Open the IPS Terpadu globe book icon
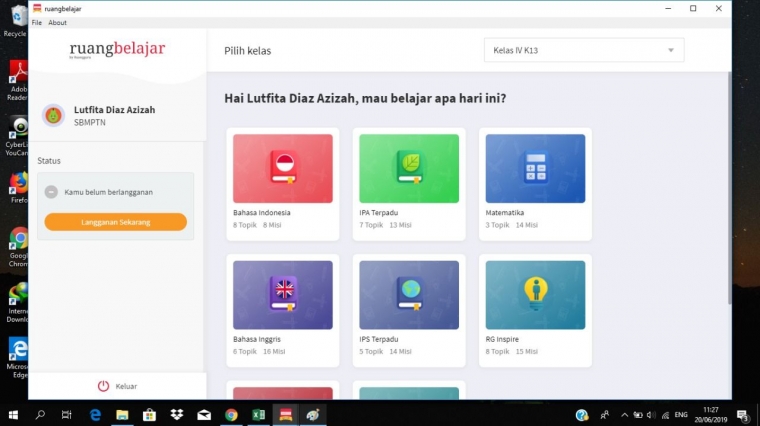Viewport: 760px width, 426px height. (409, 293)
